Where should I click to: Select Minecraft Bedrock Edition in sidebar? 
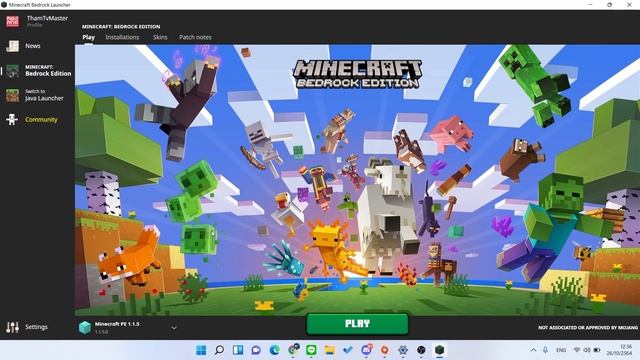coord(38,71)
